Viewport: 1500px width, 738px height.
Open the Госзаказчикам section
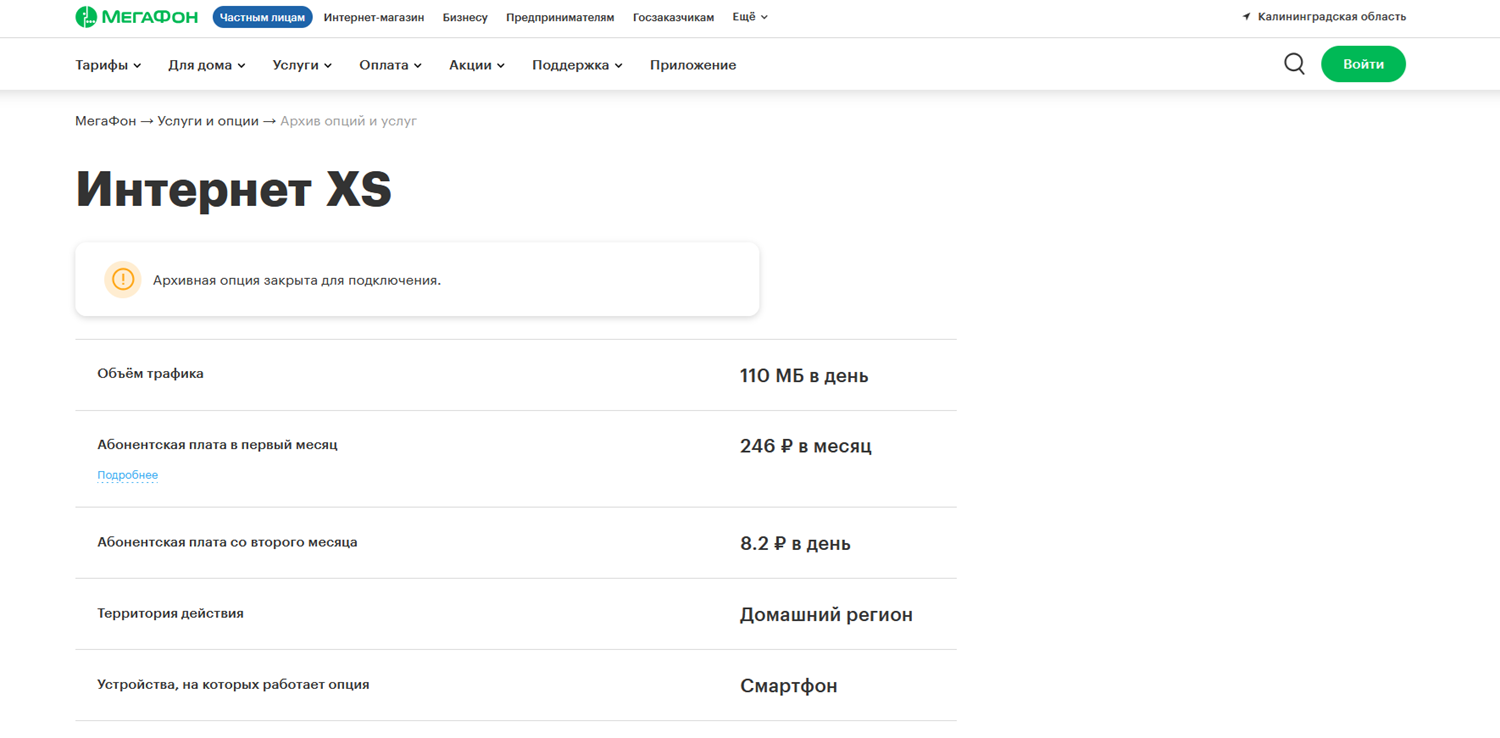coord(673,17)
